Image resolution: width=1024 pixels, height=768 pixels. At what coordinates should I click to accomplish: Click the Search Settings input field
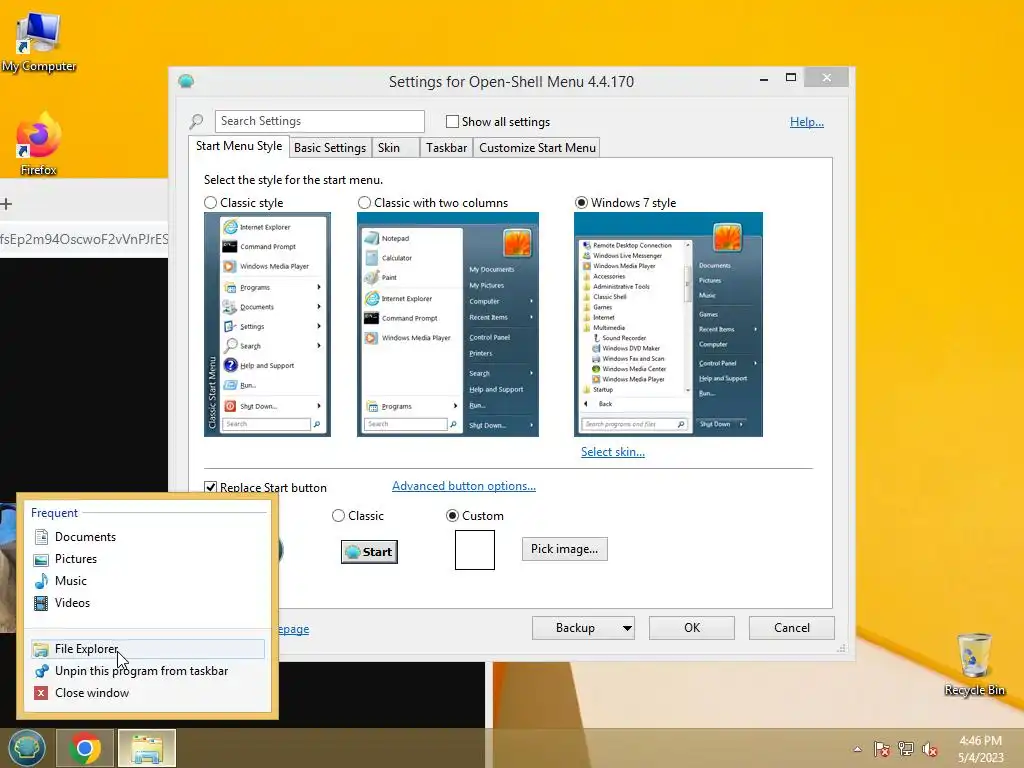point(319,121)
